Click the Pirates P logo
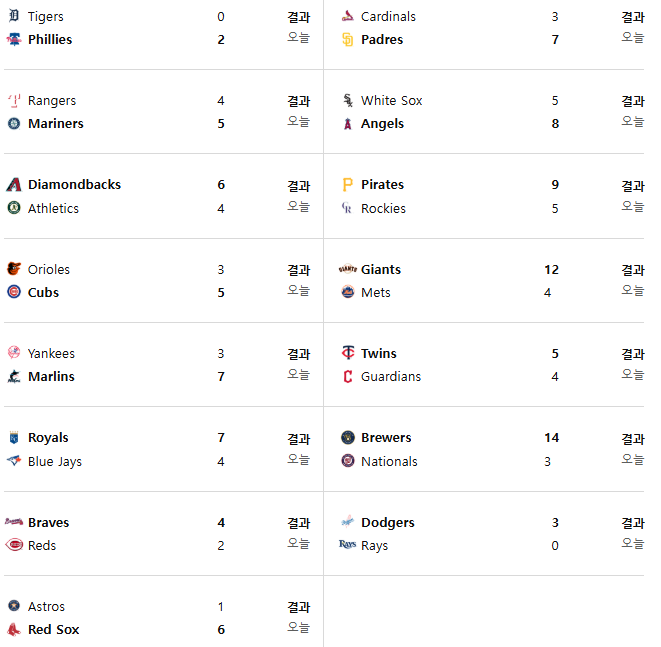This screenshot has width=661, height=647. (347, 185)
